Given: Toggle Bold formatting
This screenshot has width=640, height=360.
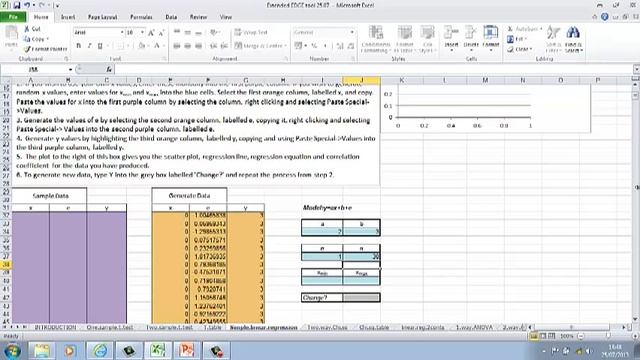Looking at the screenshot, I should pyautogui.click(x=78, y=46).
